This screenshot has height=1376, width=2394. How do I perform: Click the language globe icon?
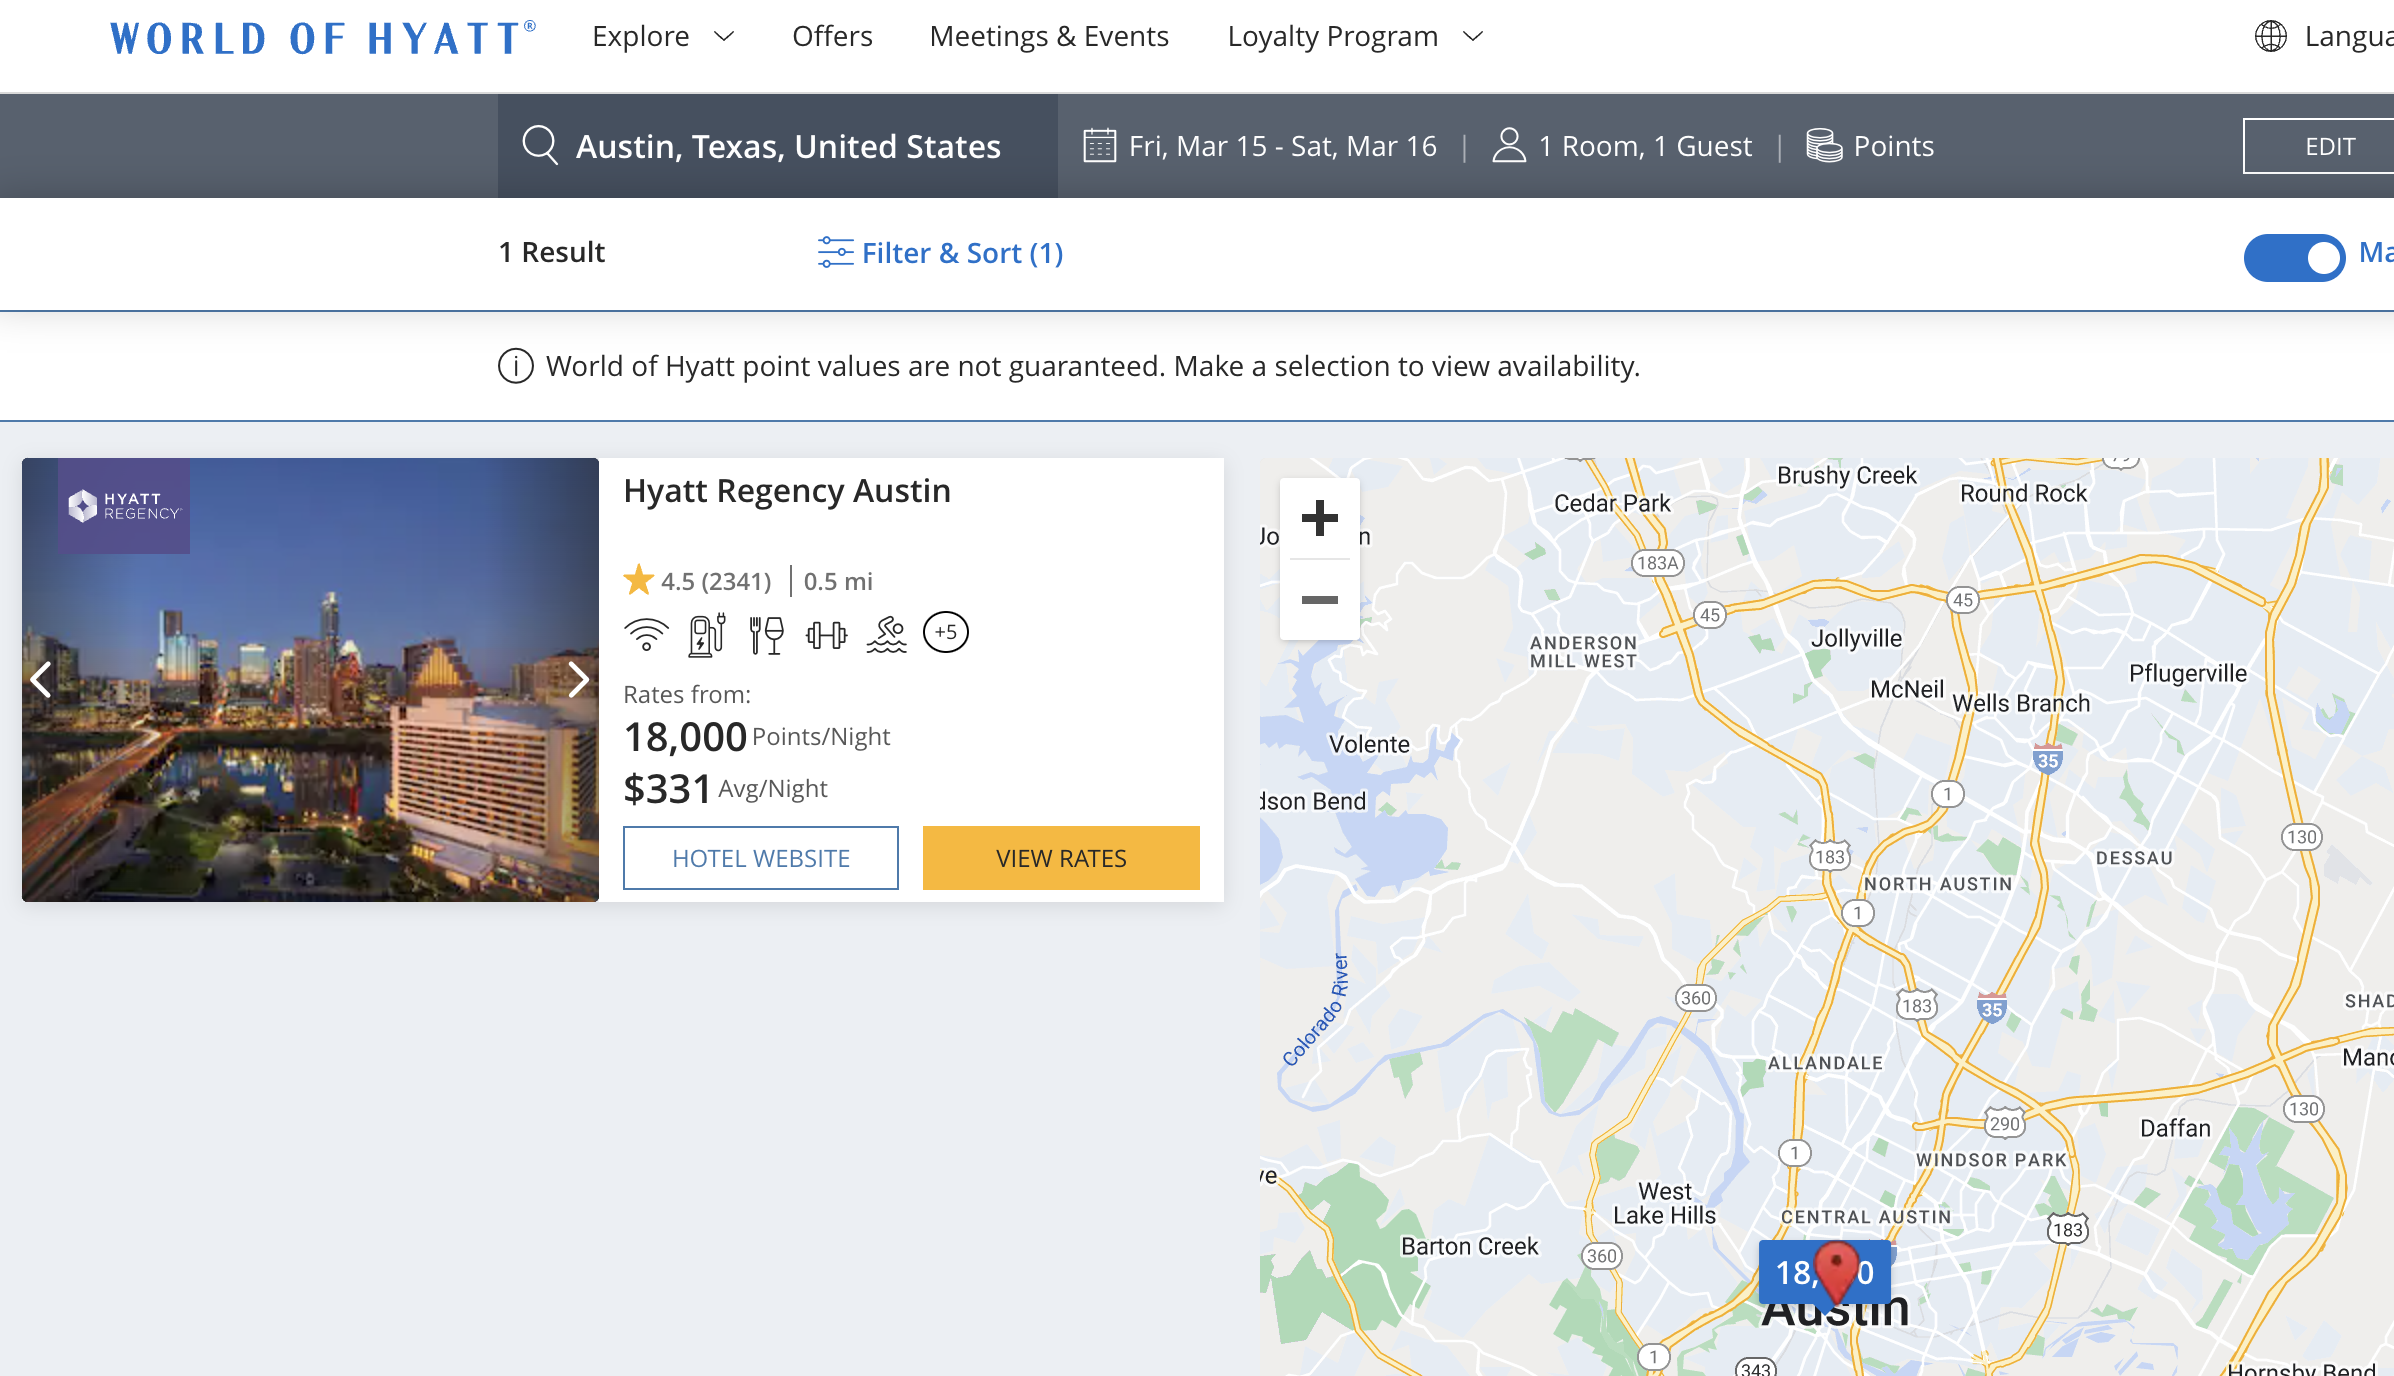2270,37
